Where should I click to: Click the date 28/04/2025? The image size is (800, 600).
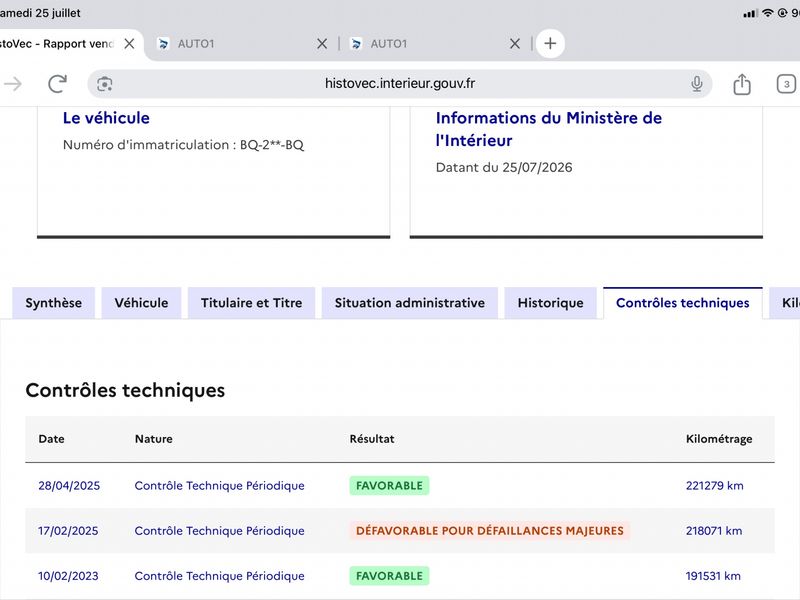point(69,486)
